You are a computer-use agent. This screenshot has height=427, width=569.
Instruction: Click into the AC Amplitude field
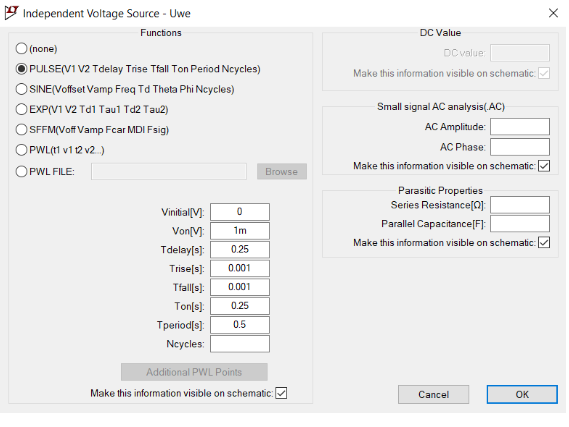(520, 127)
